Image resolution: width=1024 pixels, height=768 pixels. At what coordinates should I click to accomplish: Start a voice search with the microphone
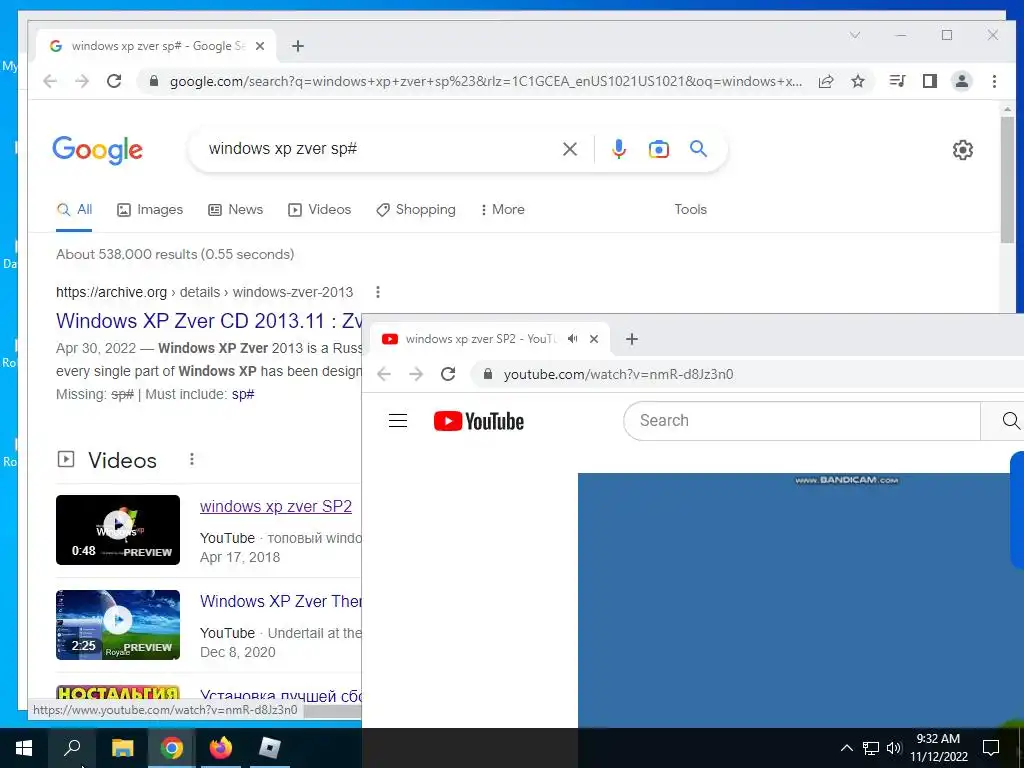coord(618,150)
